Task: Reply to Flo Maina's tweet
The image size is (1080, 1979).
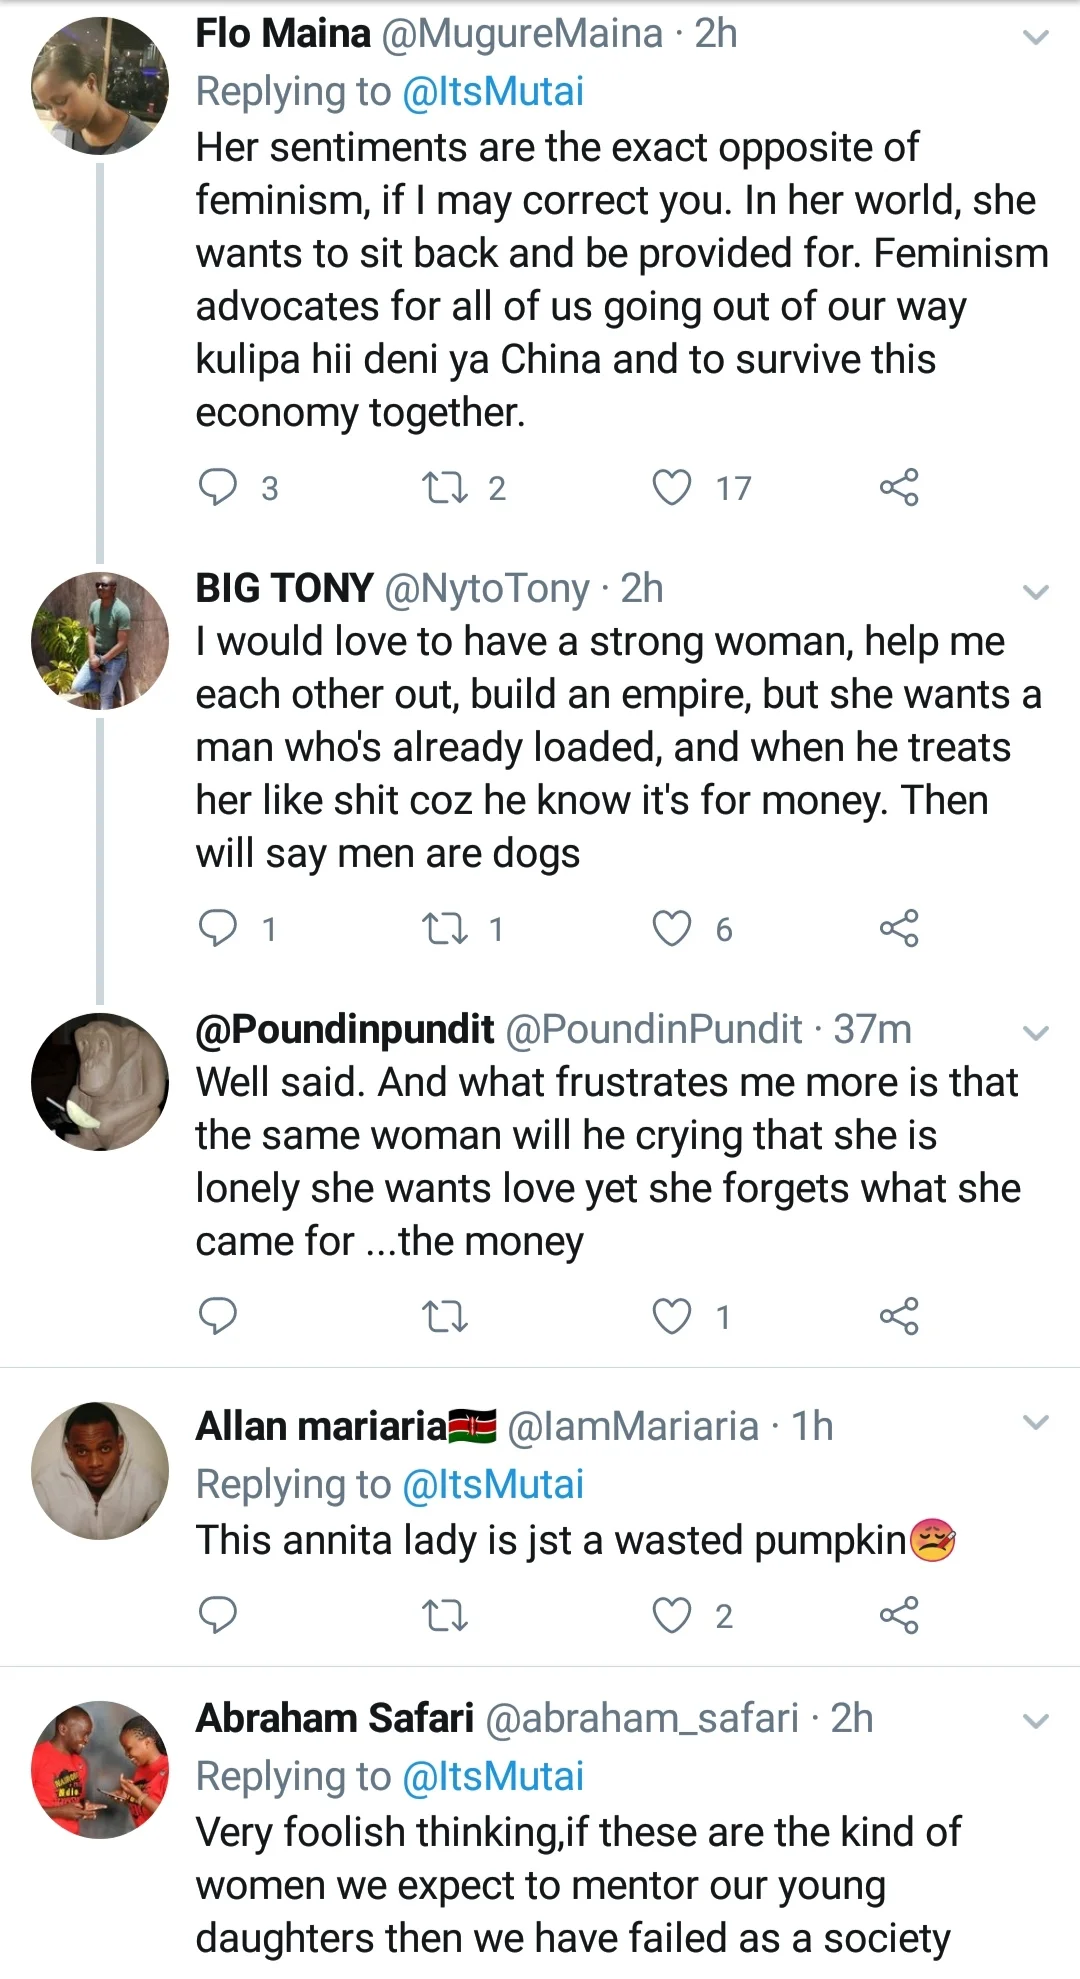Action: pos(218,487)
